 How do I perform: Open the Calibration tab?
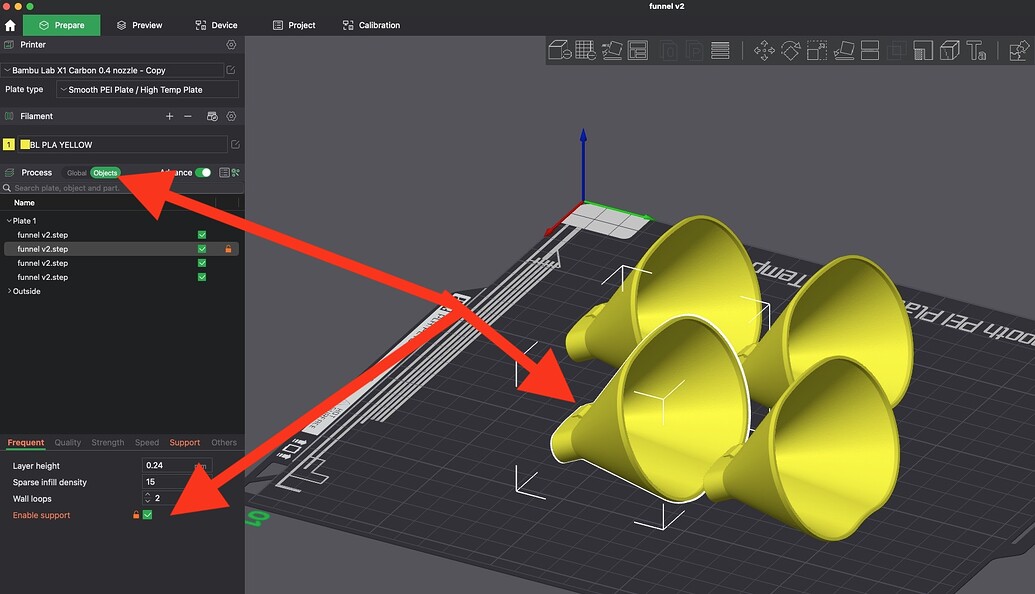tap(371, 25)
